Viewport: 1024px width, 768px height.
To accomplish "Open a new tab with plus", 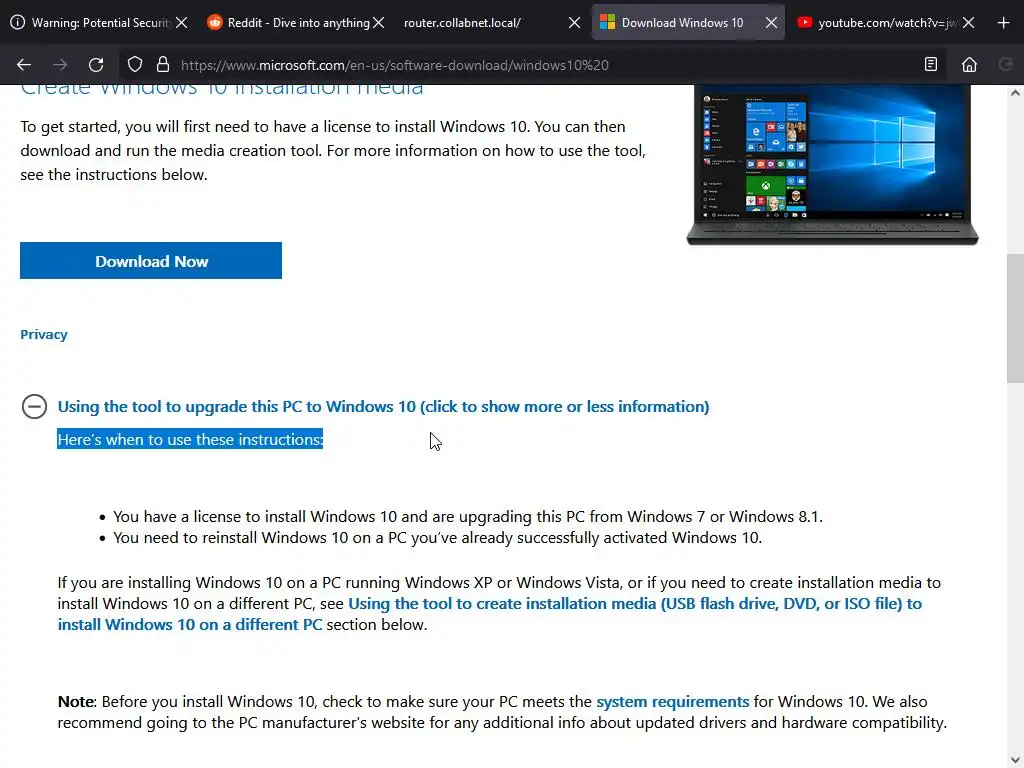I will tap(1004, 23).
